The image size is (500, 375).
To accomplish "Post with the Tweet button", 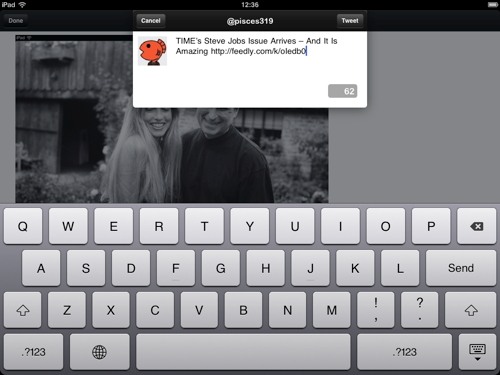I will [x=350, y=21].
